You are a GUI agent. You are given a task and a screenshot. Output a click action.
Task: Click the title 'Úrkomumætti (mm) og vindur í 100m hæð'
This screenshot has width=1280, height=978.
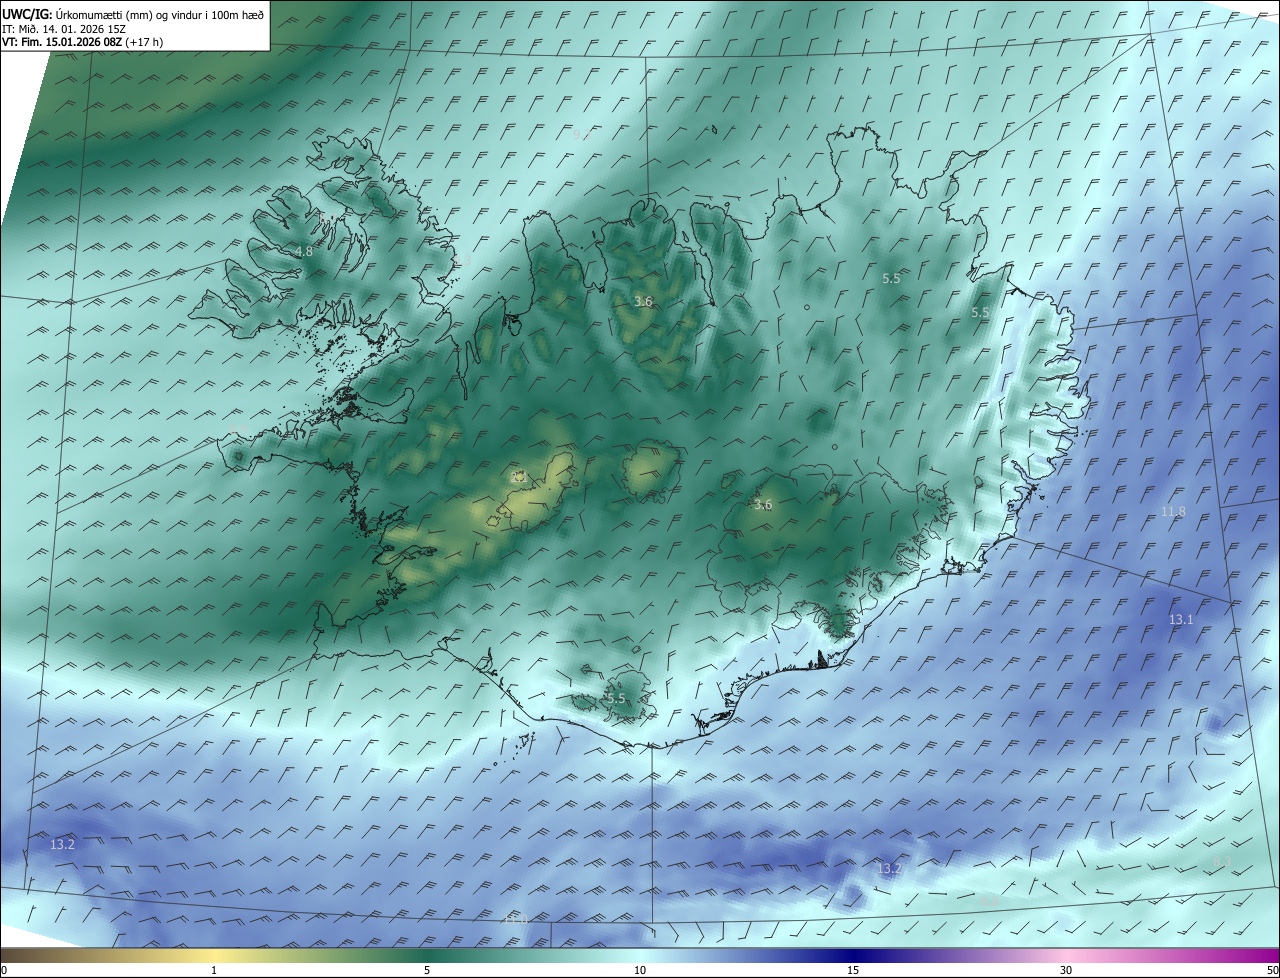point(159,13)
